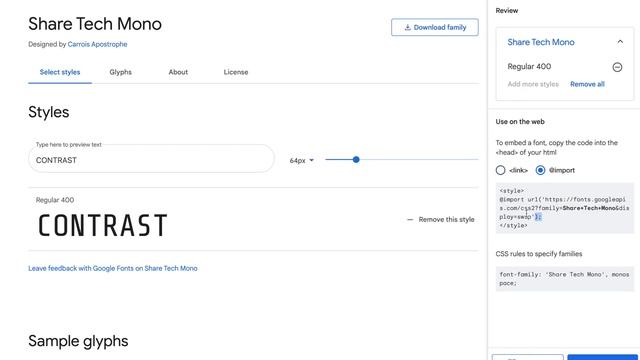Open the Glyphs tab
This screenshot has width=640, height=360.
120,72
